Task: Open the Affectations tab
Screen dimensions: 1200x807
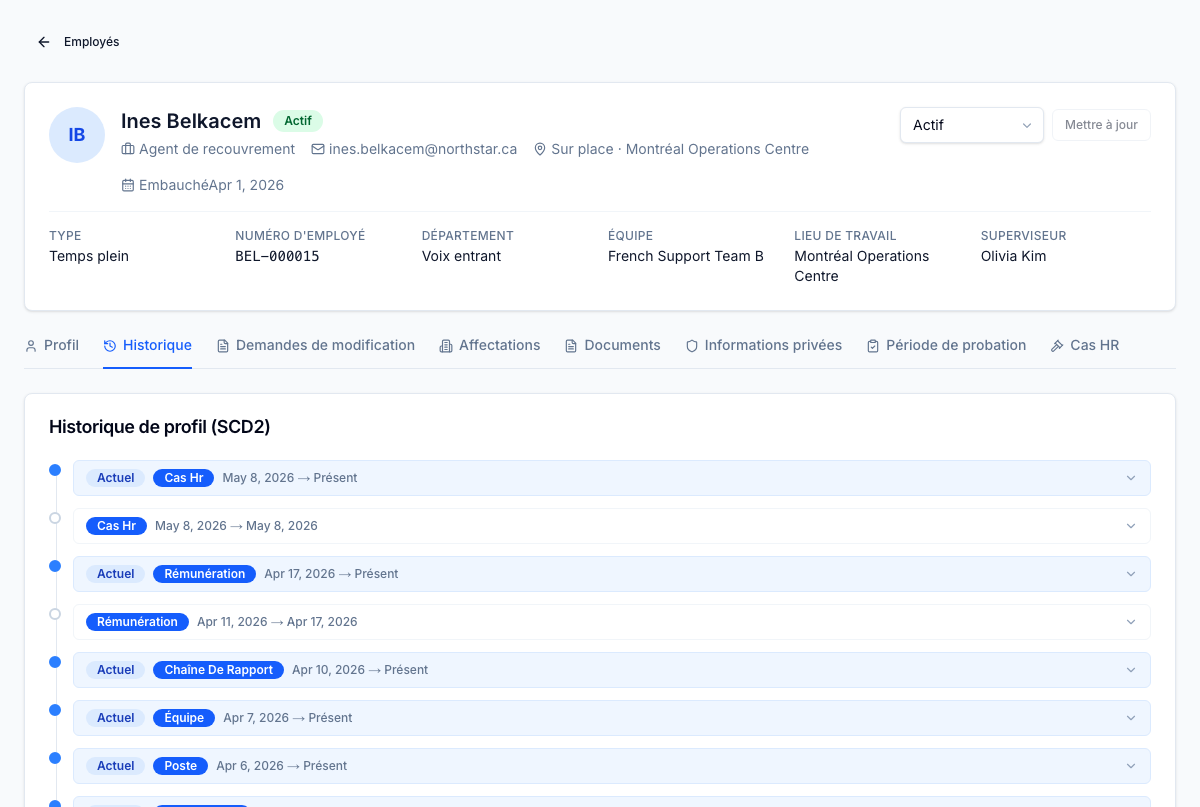Action: (489, 345)
